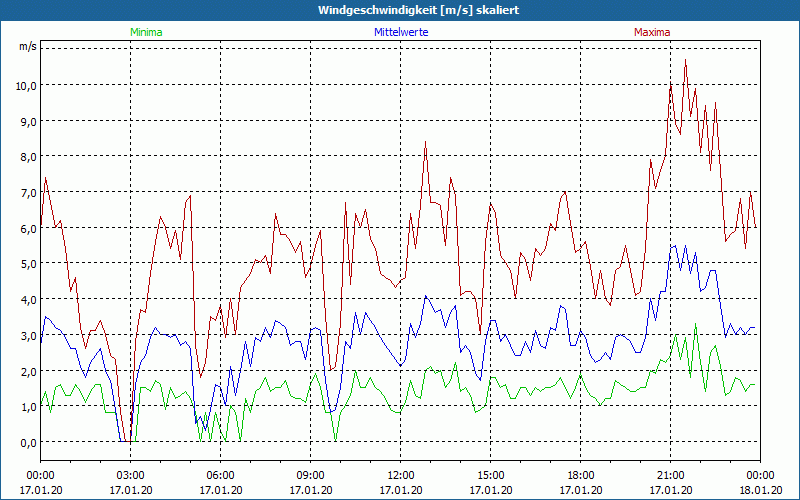Viewport: 800px width, 500px height.
Task: Select the red Maxima legend label
Action: [652, 32]
